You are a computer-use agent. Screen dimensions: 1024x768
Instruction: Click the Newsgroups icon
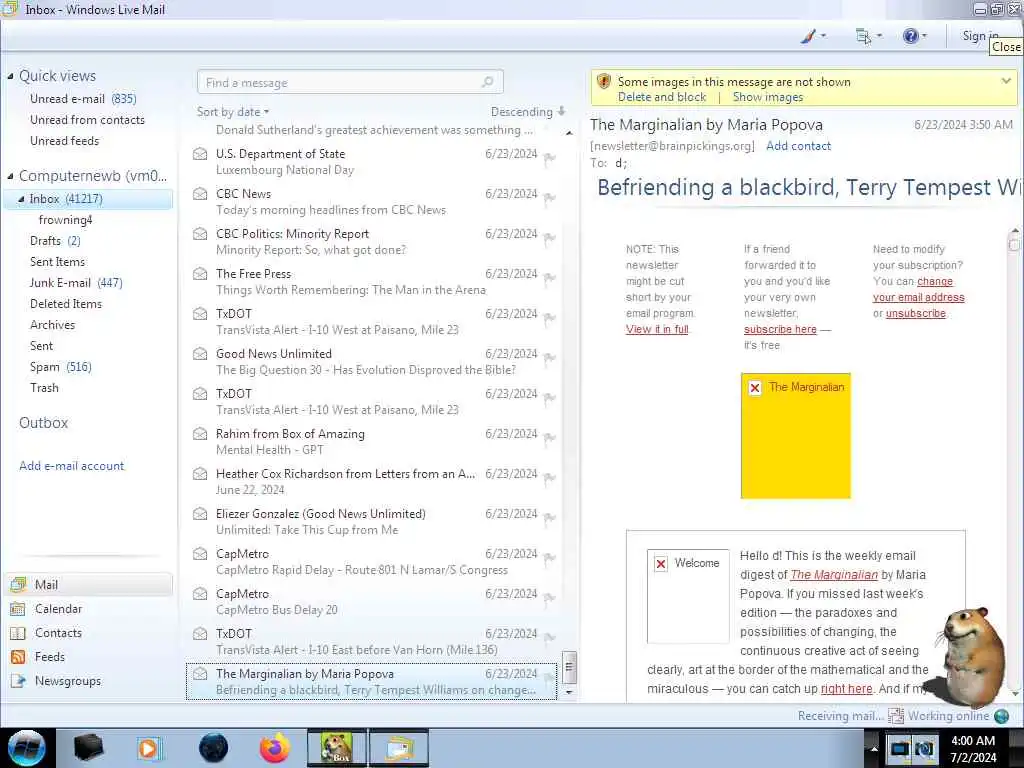pyautogui.click(x=18, y=681)
